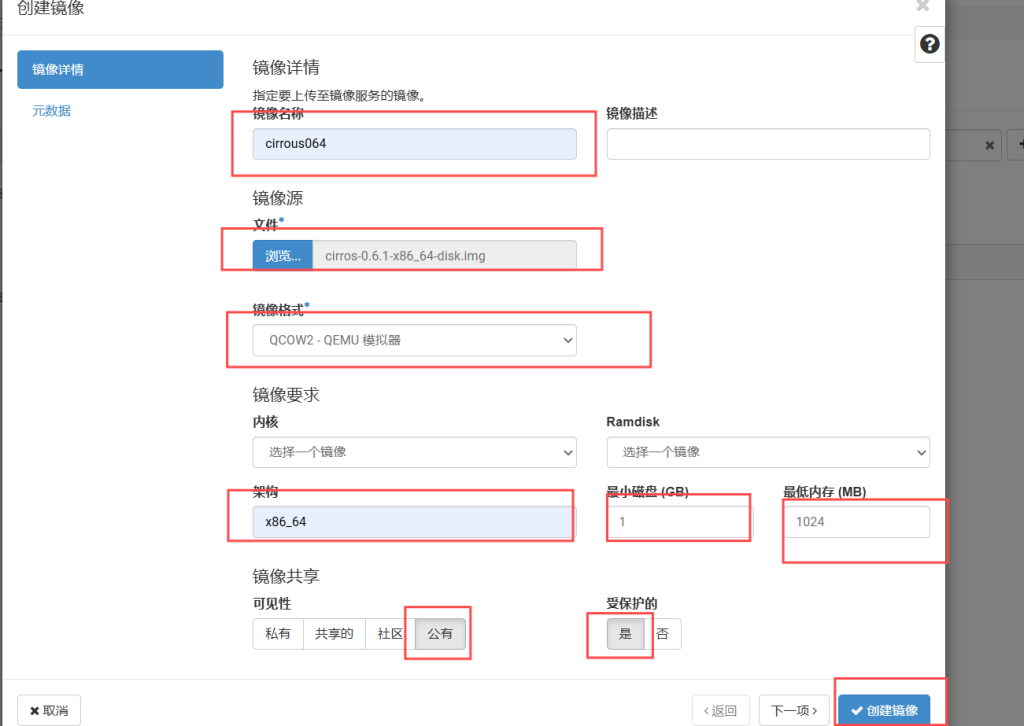
Task: Click the help question mark icon
Action: [929, 44]
